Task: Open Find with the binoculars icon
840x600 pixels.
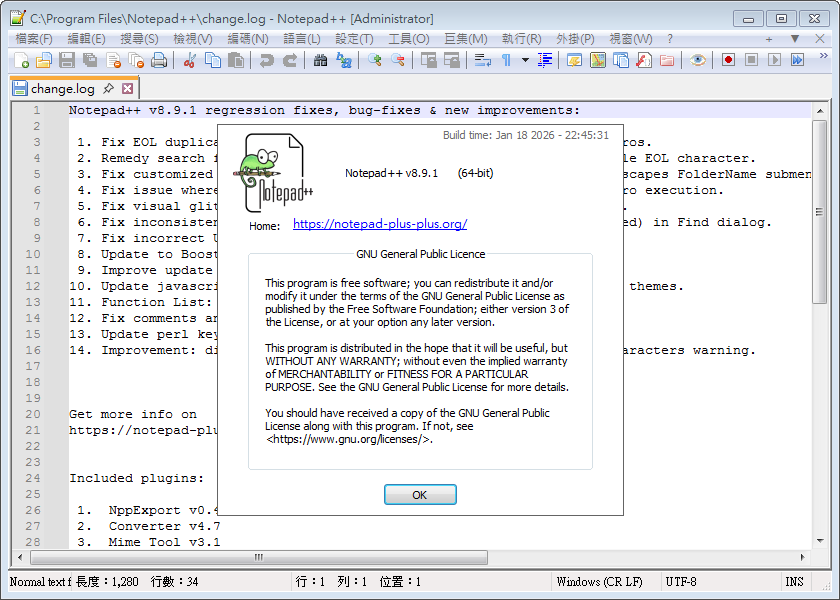Action: coord(320,60)
